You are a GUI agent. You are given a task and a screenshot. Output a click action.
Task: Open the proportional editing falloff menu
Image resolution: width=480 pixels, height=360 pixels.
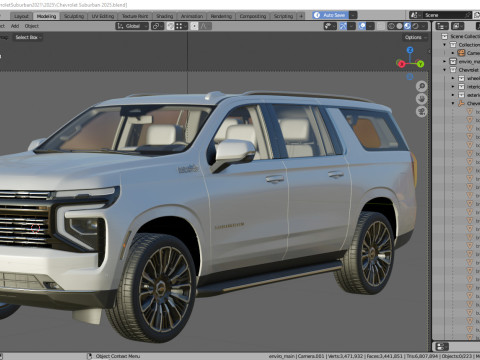click(205, 26)
